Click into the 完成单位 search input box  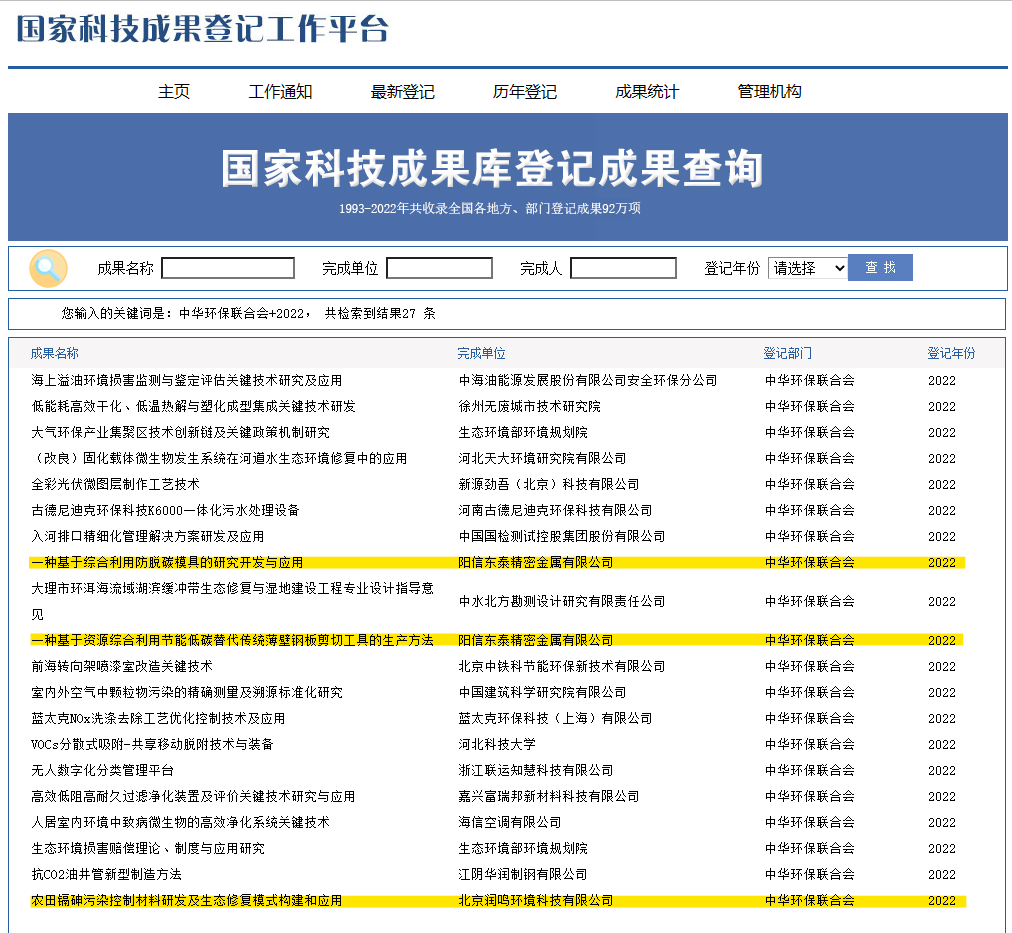[x=440, y=268]
